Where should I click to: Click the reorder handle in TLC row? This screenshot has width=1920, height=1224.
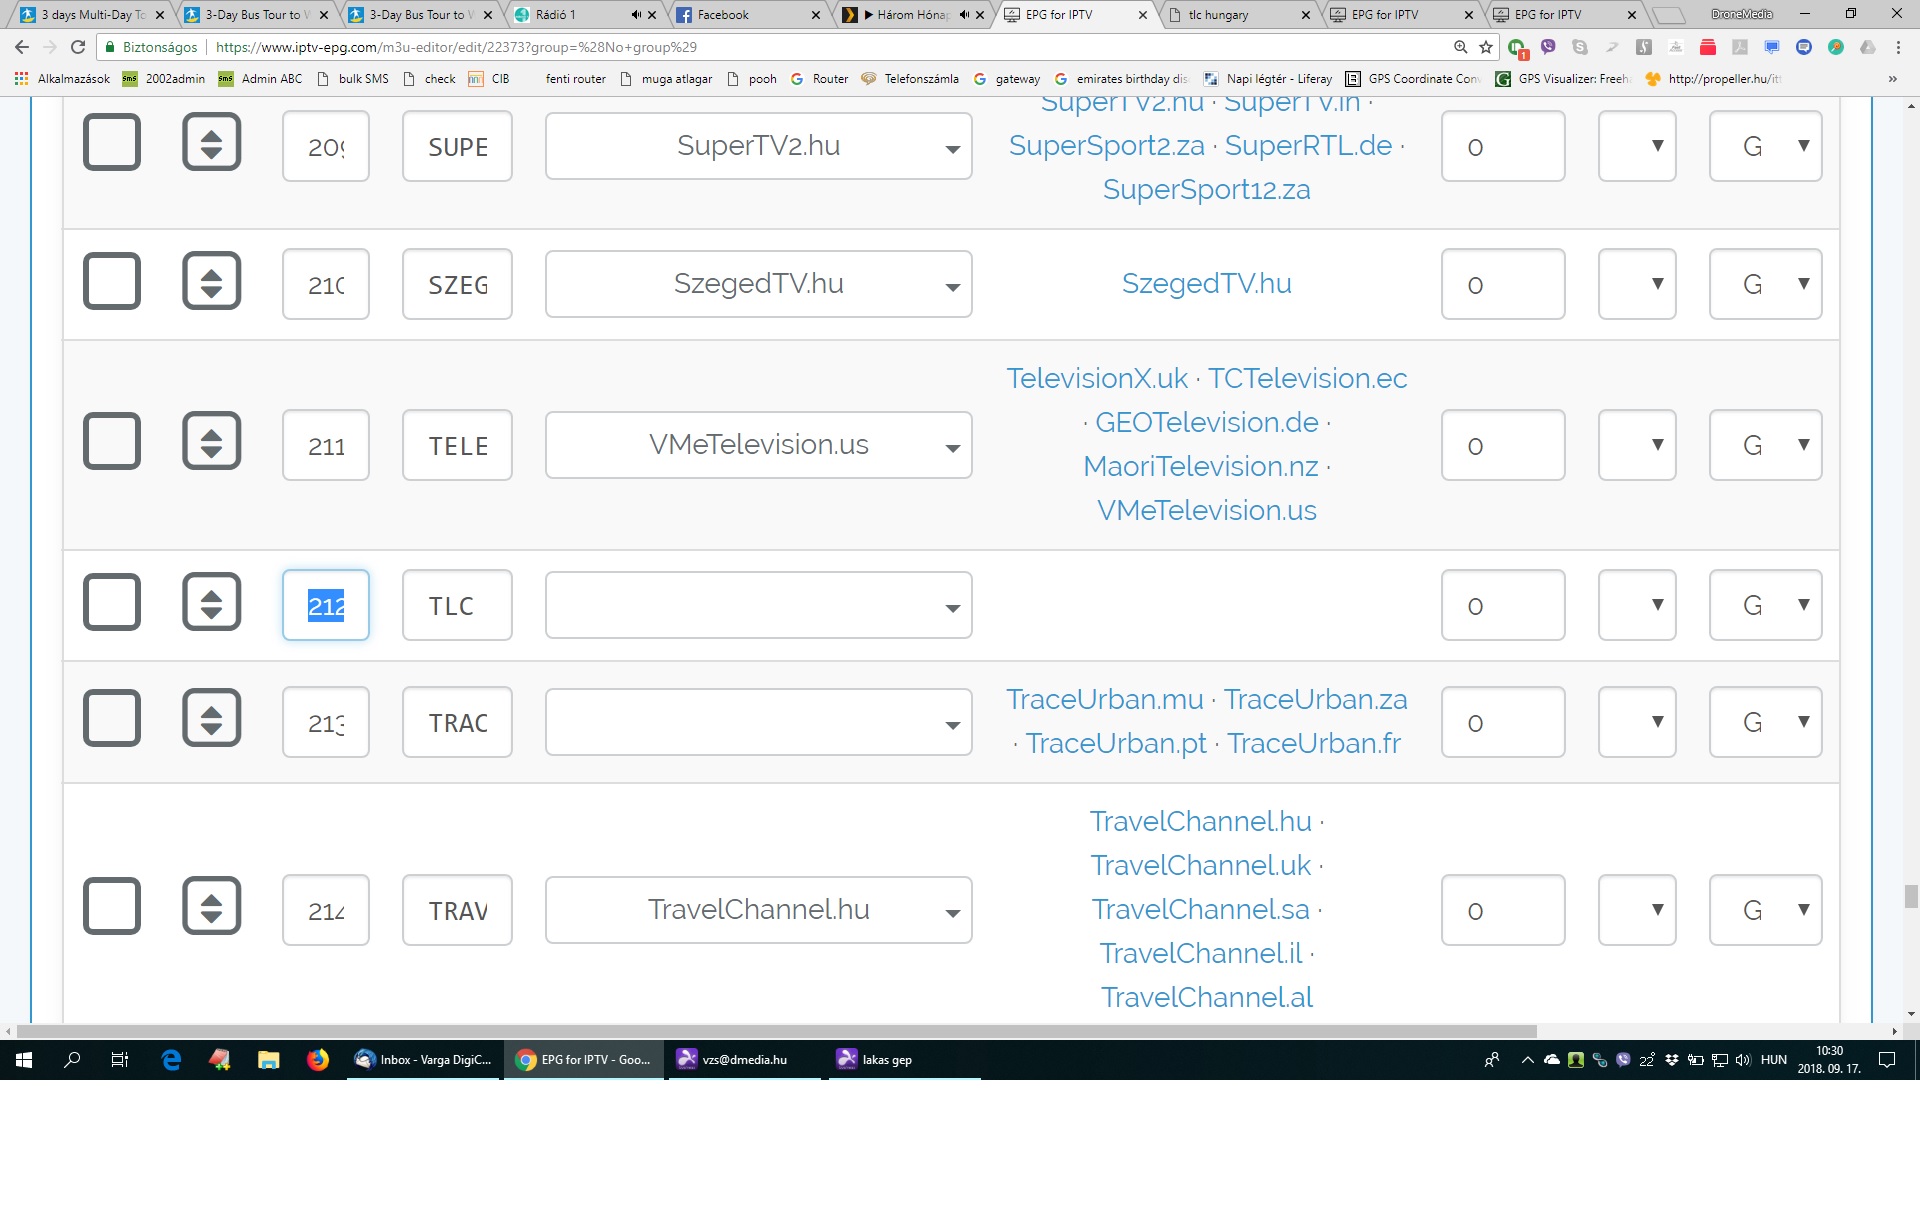click(211, 603)
